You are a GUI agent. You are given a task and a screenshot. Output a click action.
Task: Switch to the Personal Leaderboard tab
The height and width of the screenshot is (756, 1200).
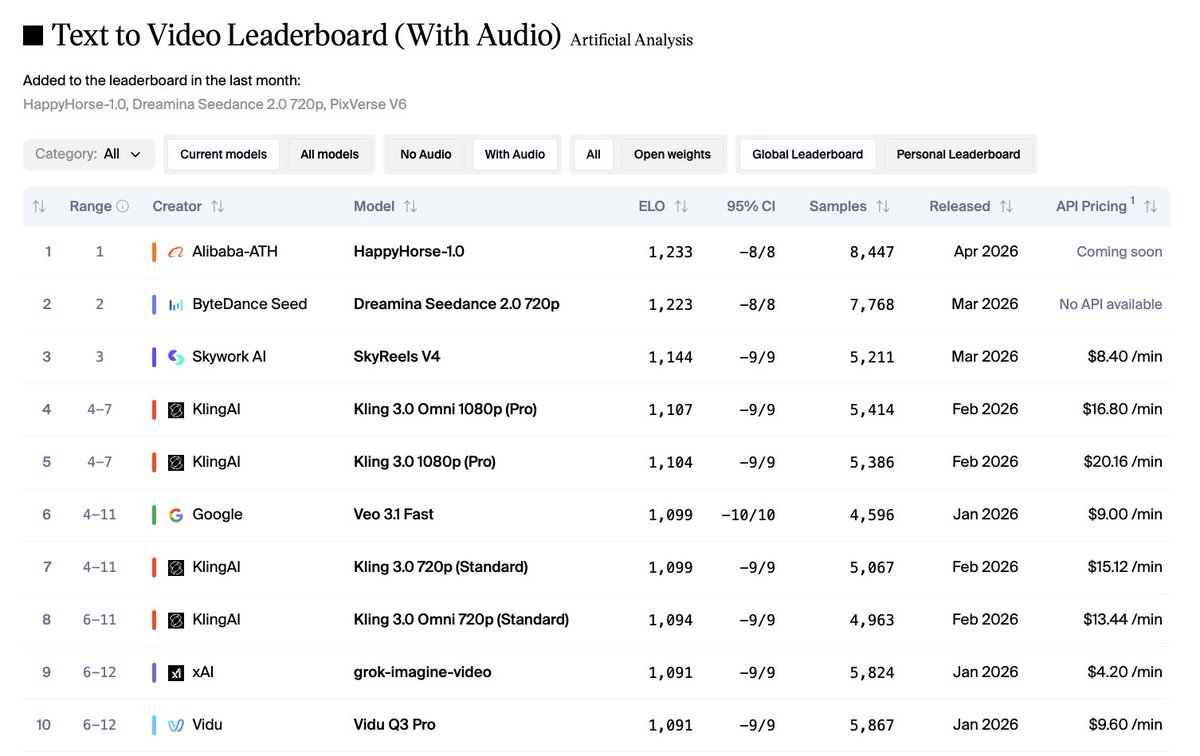coord(958,154)
